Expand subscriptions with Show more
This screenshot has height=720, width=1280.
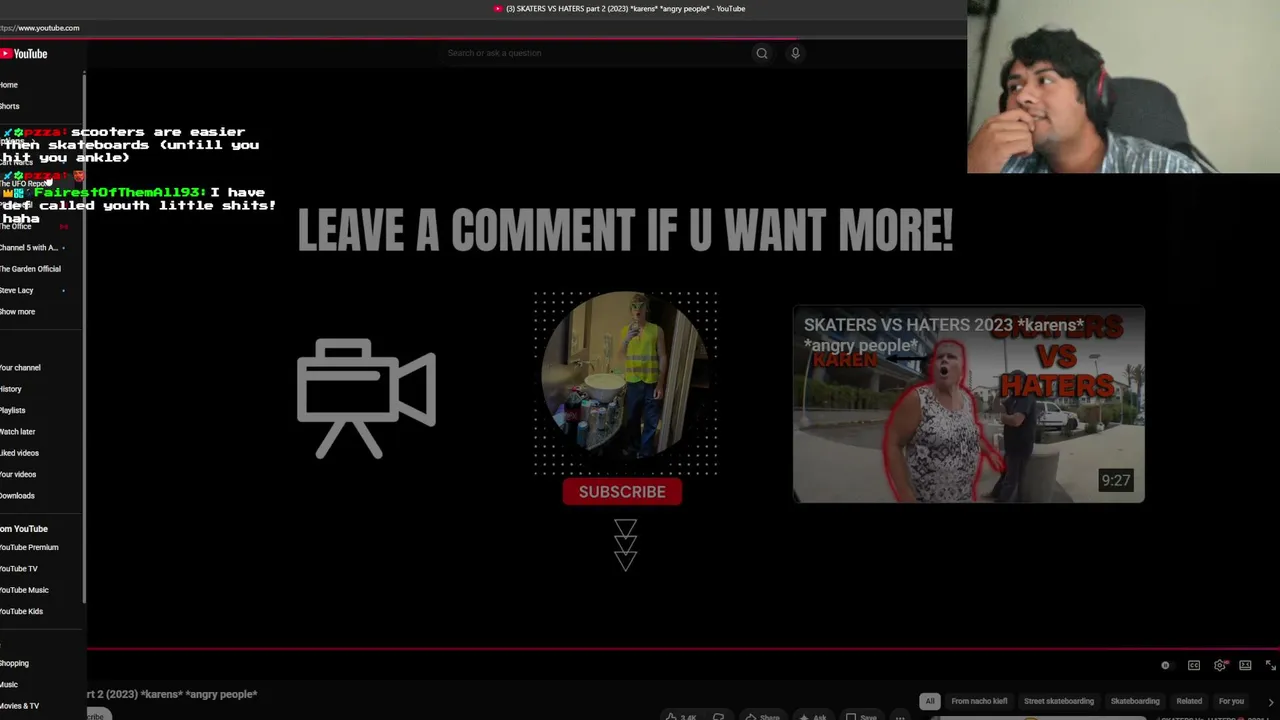pos(18,312)
